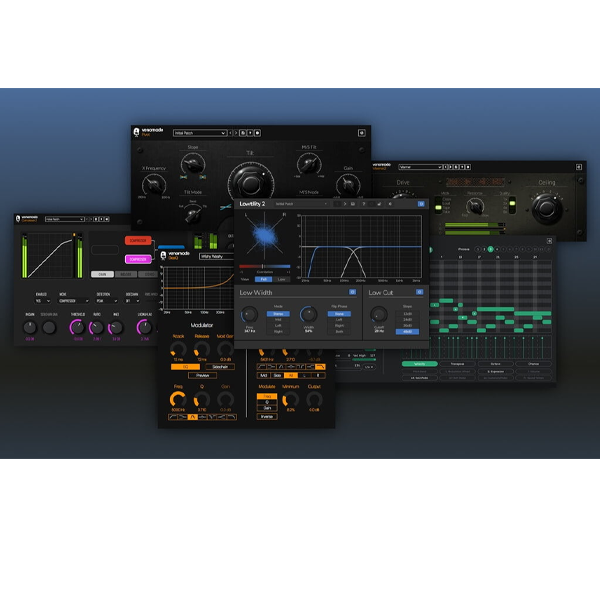Click the help question mark in Lowtility 2
The image size is (600, 600).
[x=364, y=204]
